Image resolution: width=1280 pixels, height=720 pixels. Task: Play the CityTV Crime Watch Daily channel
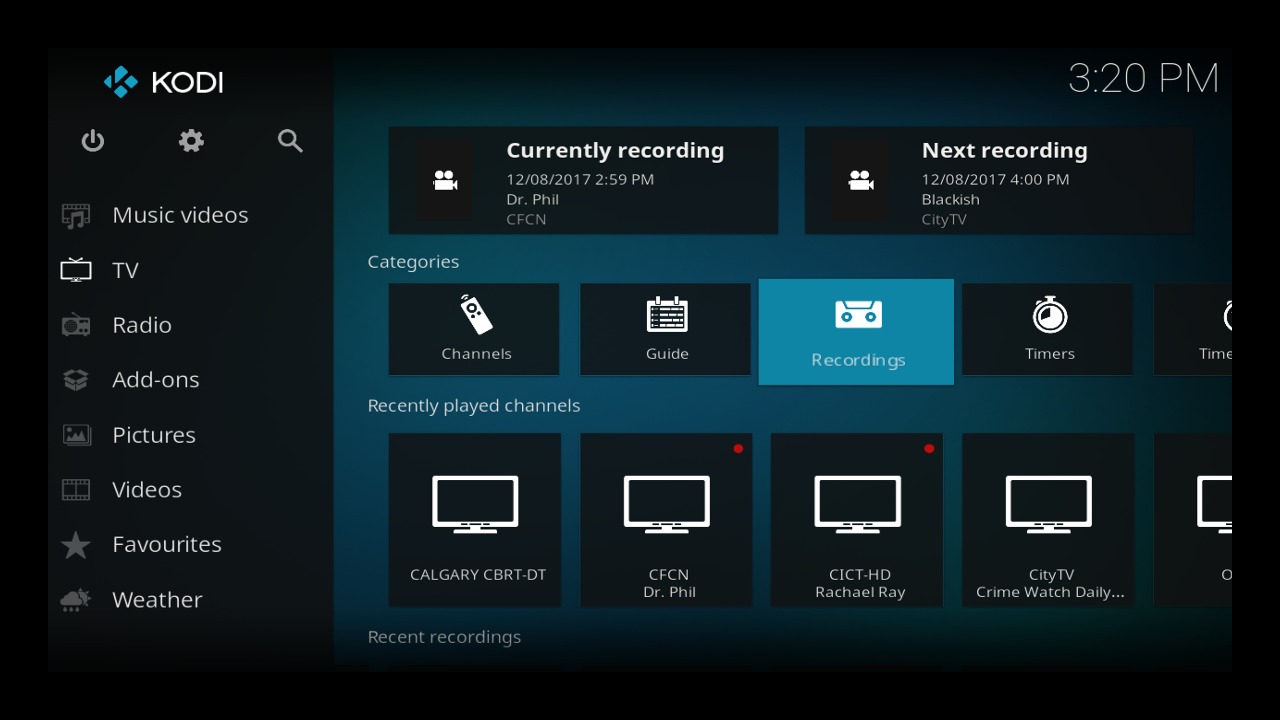[1048, 519]
